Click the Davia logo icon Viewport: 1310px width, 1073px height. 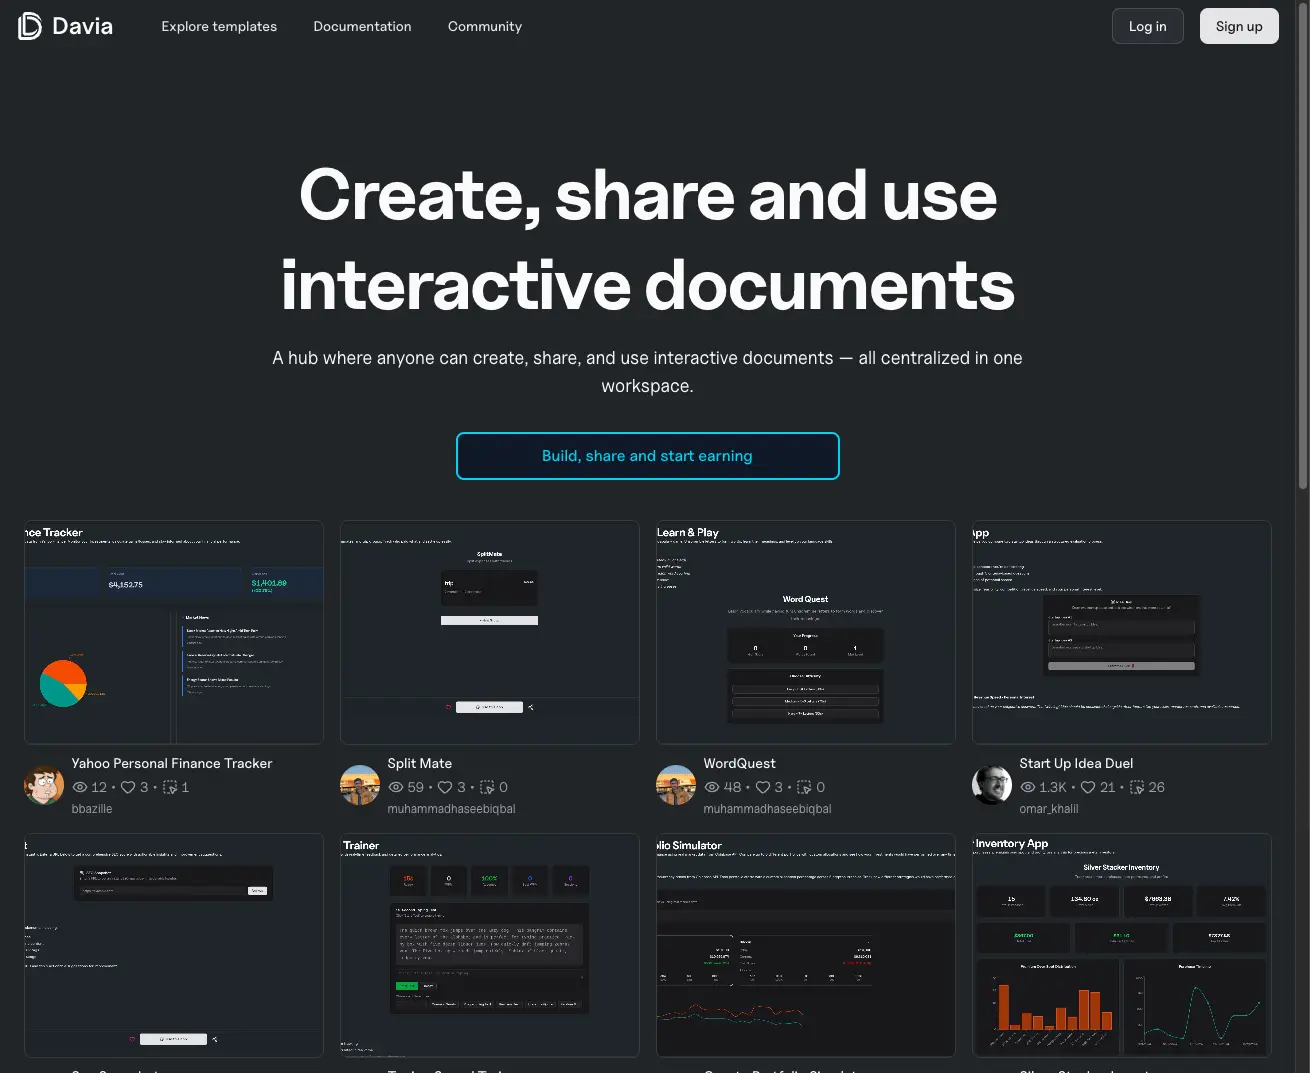click(30, 26)
